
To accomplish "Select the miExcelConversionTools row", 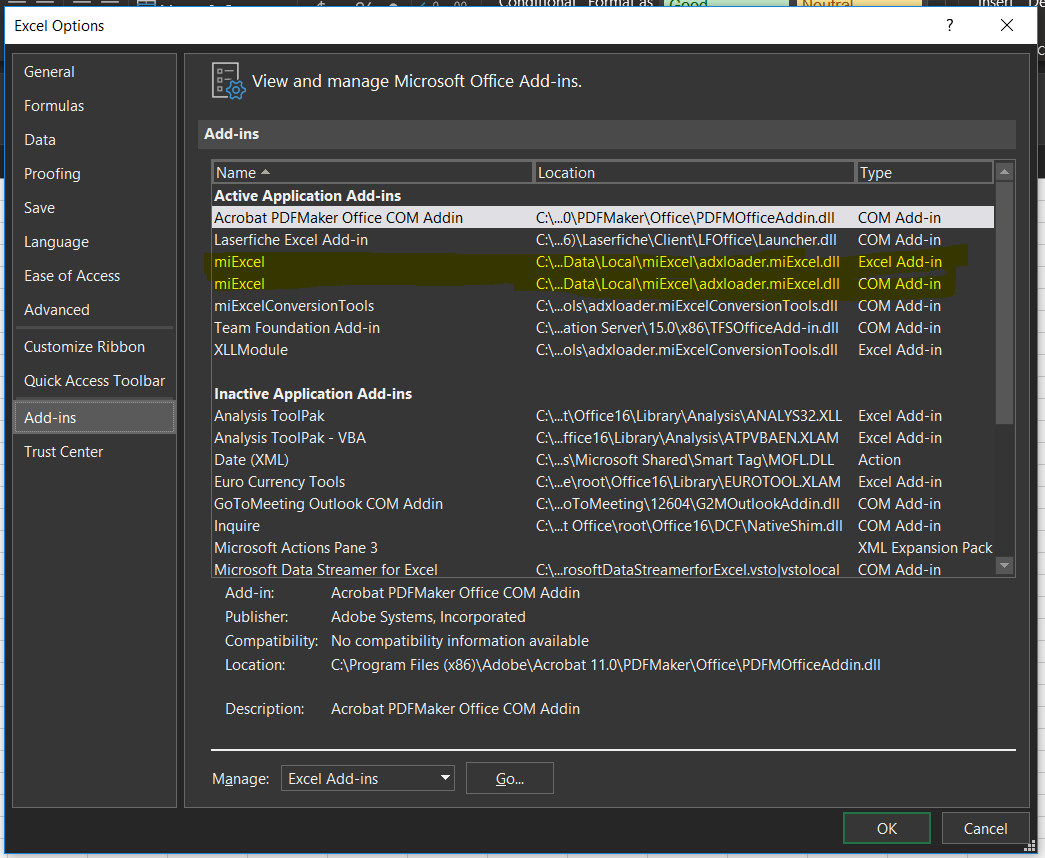I will 603,305.
